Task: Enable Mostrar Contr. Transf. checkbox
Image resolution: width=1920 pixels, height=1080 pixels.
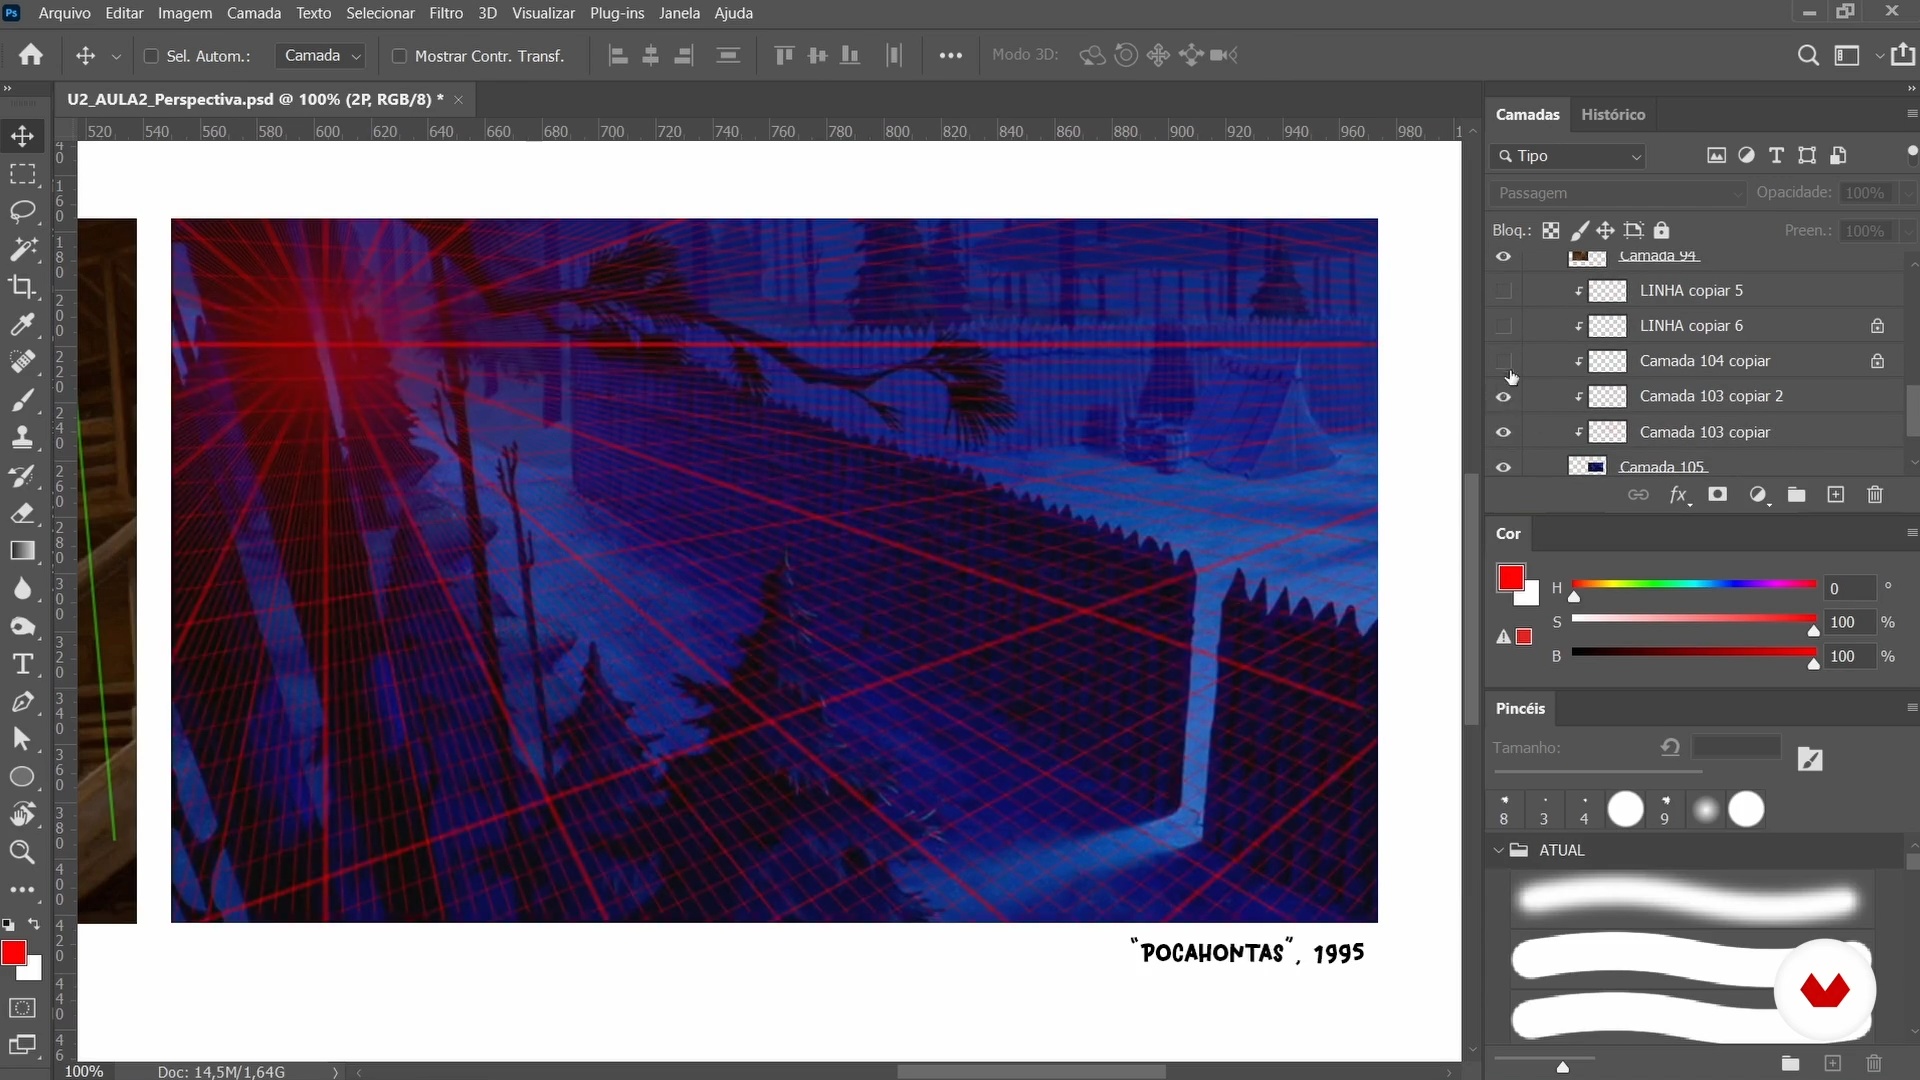Action: coord(399,56)
